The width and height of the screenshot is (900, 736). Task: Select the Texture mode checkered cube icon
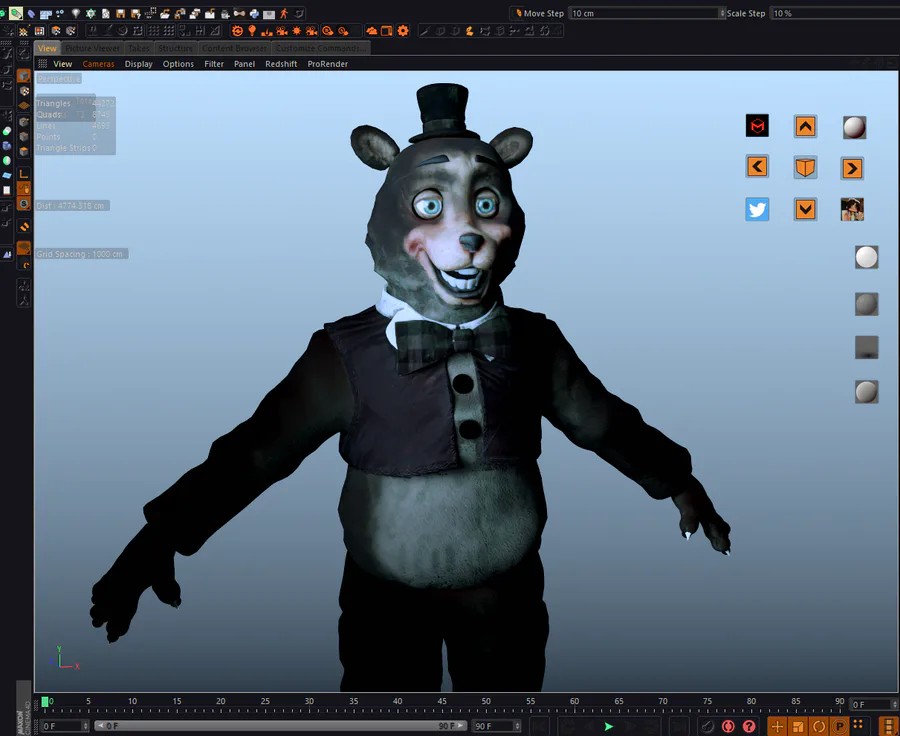click(x=24, y=91)
